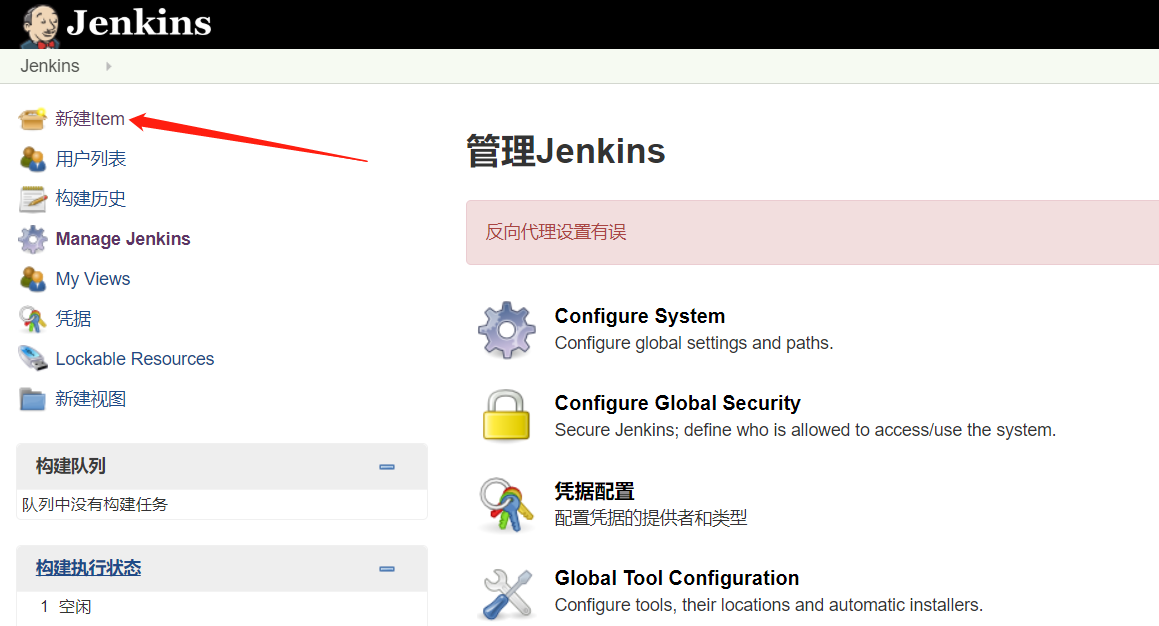1159x626 pixels.
Task: Click the Manage Jenkins gear icon in sidebar
Action: click(33, 239)
